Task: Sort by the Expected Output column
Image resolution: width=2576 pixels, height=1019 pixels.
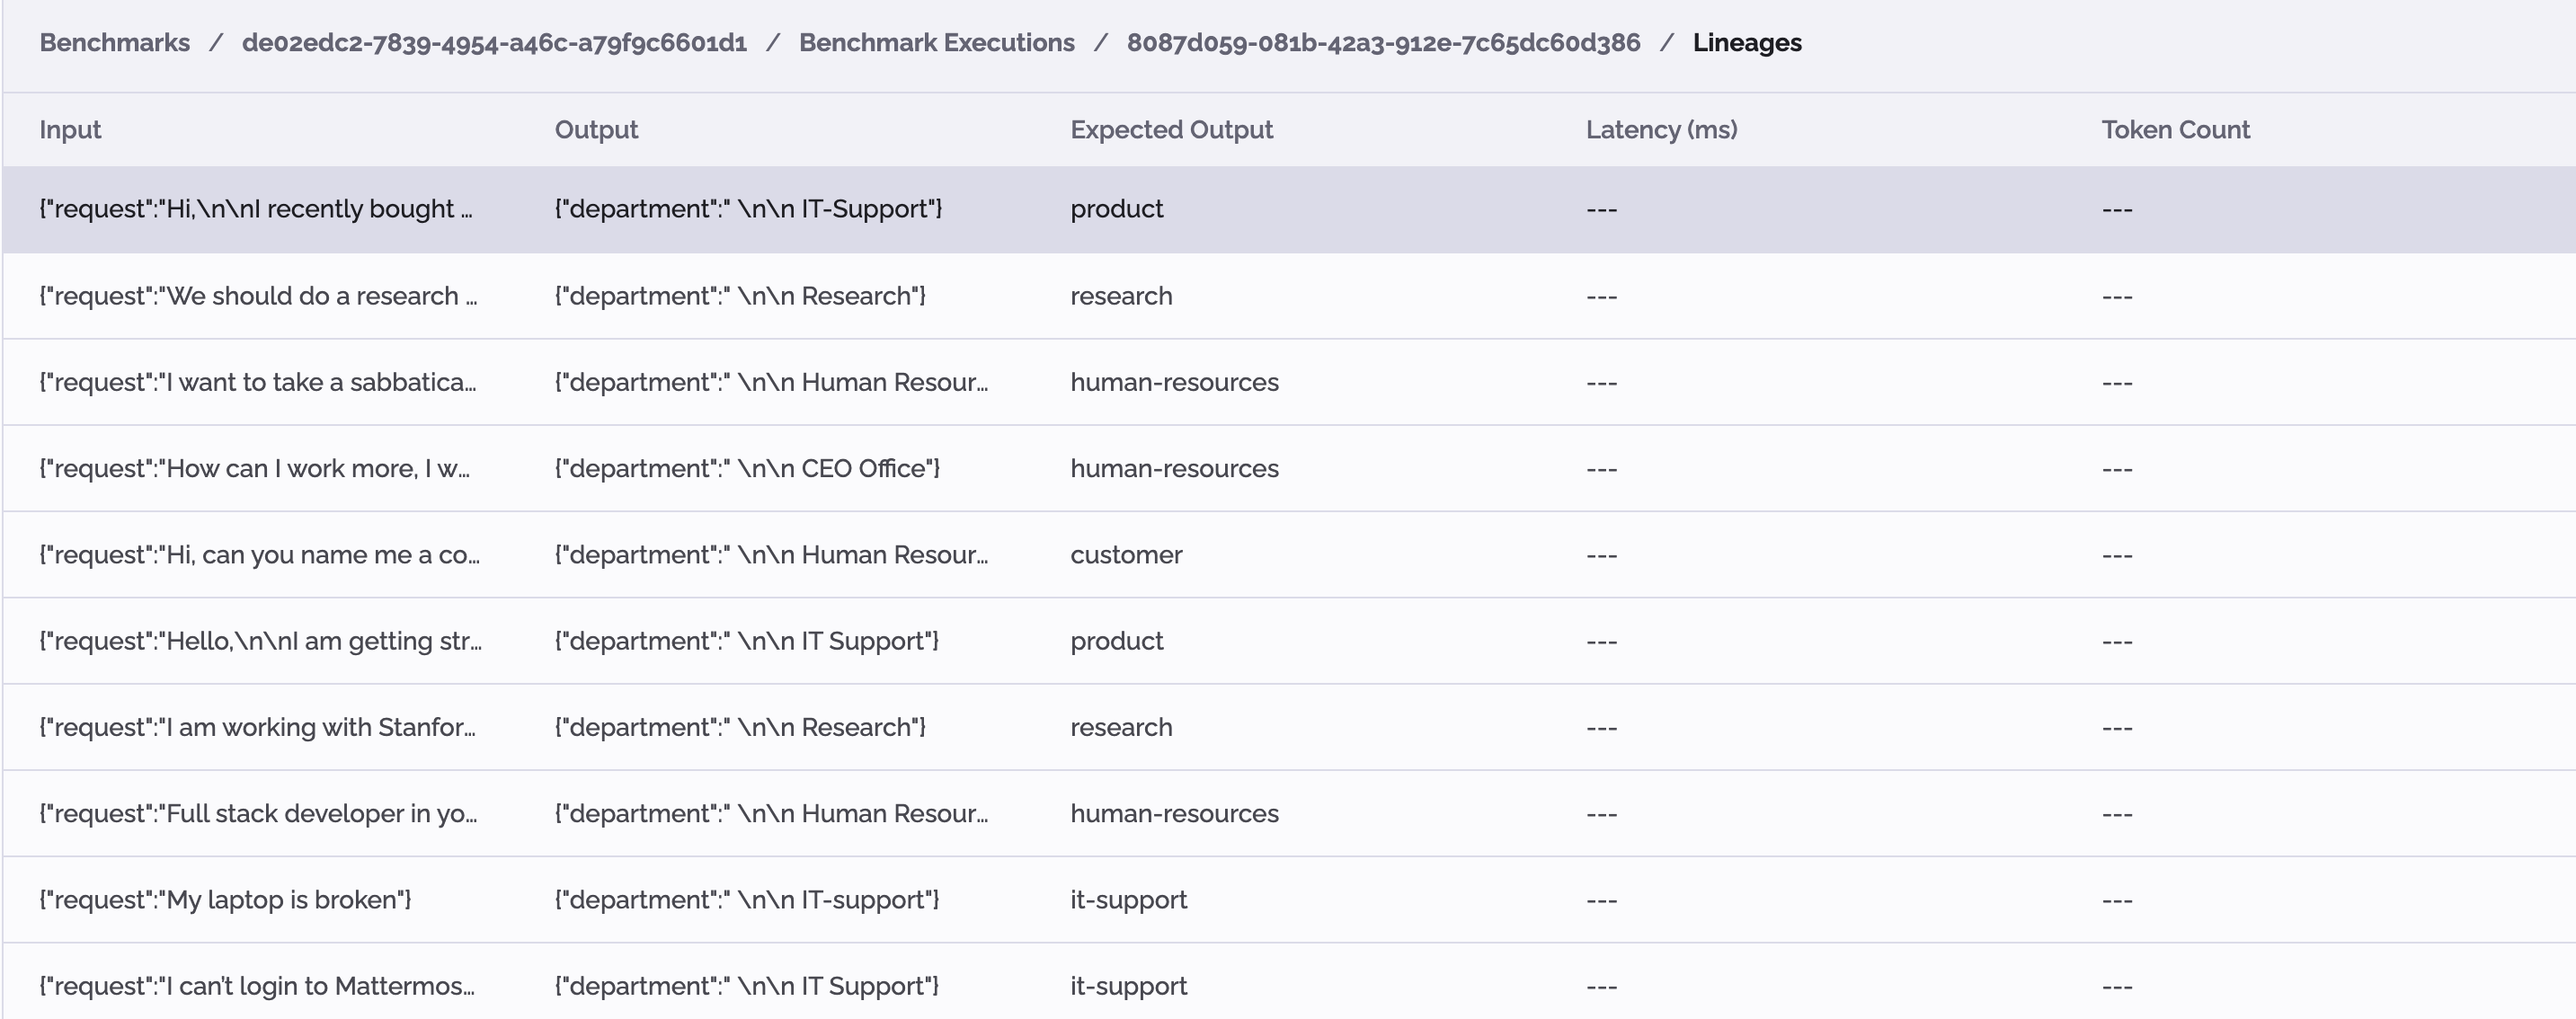Action: click(x=1171, y=129)
